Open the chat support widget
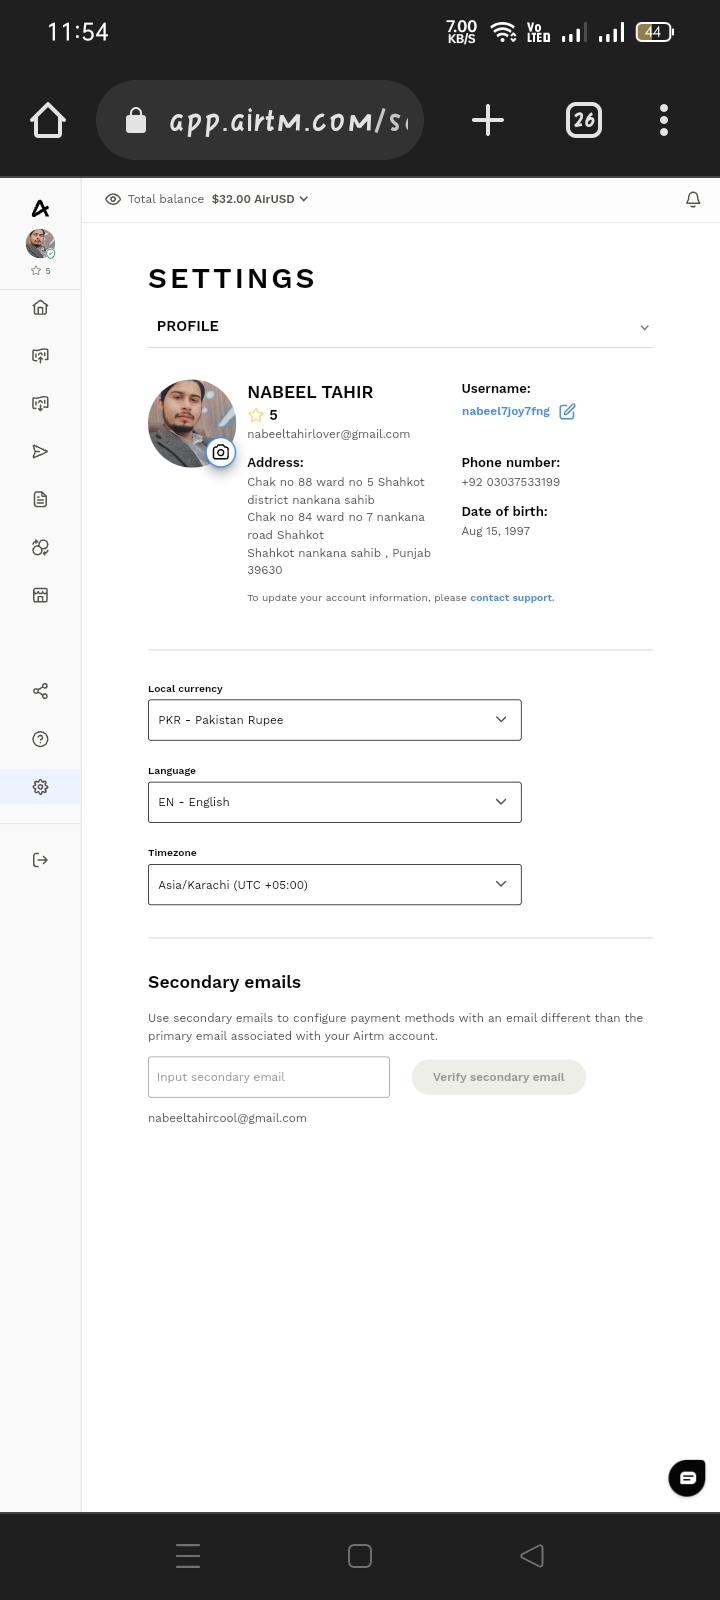This screenshot has width=720, height=1600. (687, 1477)
